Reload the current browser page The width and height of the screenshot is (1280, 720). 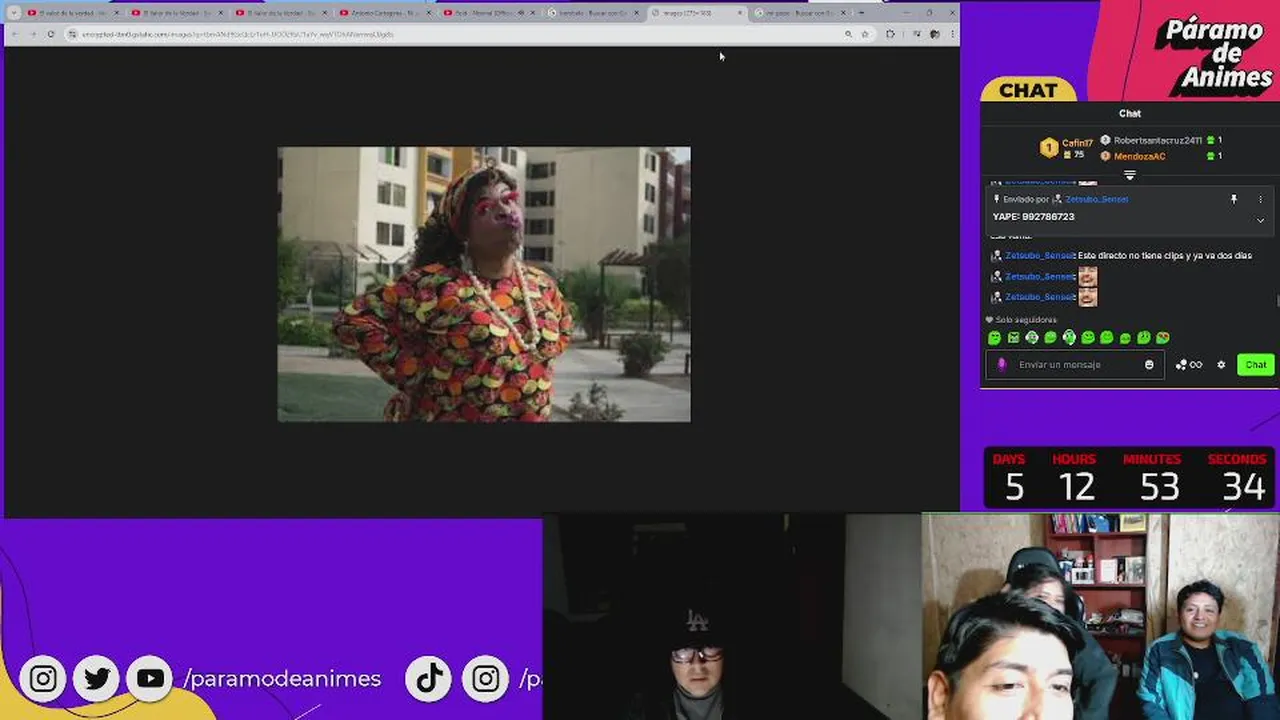pyautogui.click(x=50, y=34)
